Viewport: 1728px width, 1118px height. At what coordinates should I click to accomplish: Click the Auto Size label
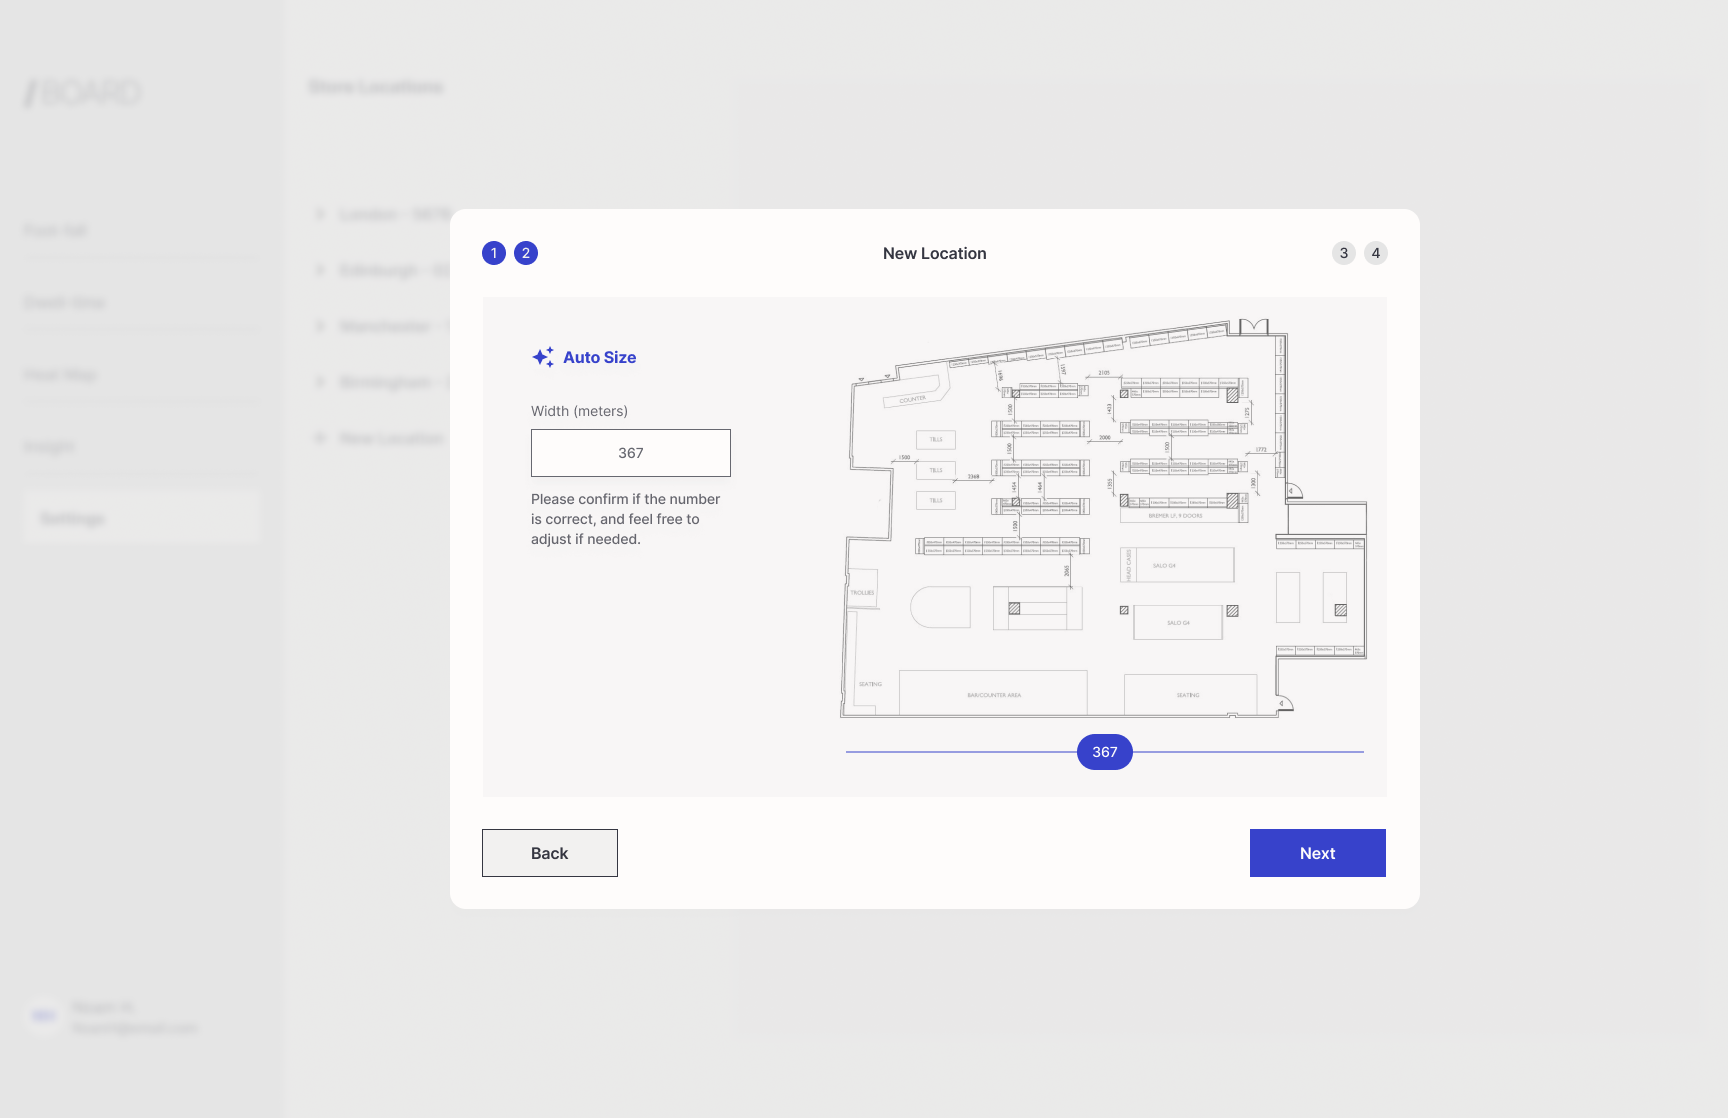(599, 357)
